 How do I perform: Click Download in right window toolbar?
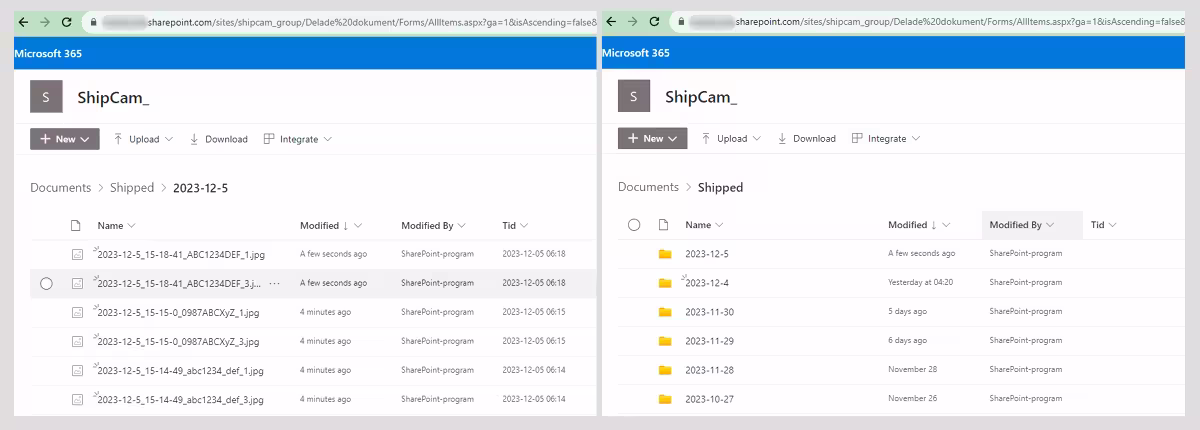(x=806, y=139)
